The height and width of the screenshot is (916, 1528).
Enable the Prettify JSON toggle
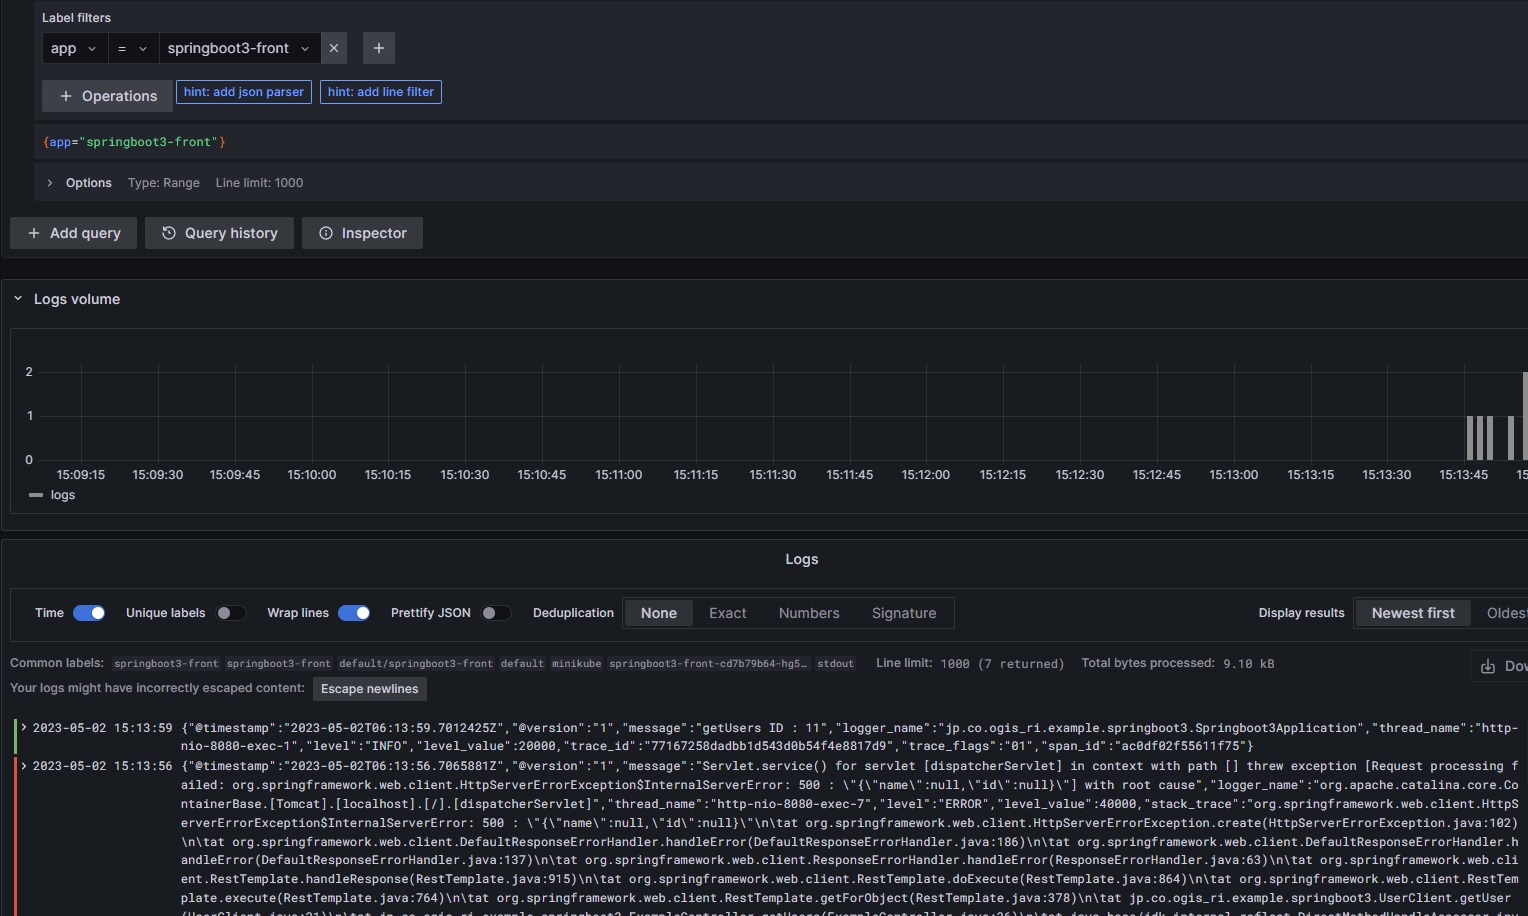(x=495, y=613)
